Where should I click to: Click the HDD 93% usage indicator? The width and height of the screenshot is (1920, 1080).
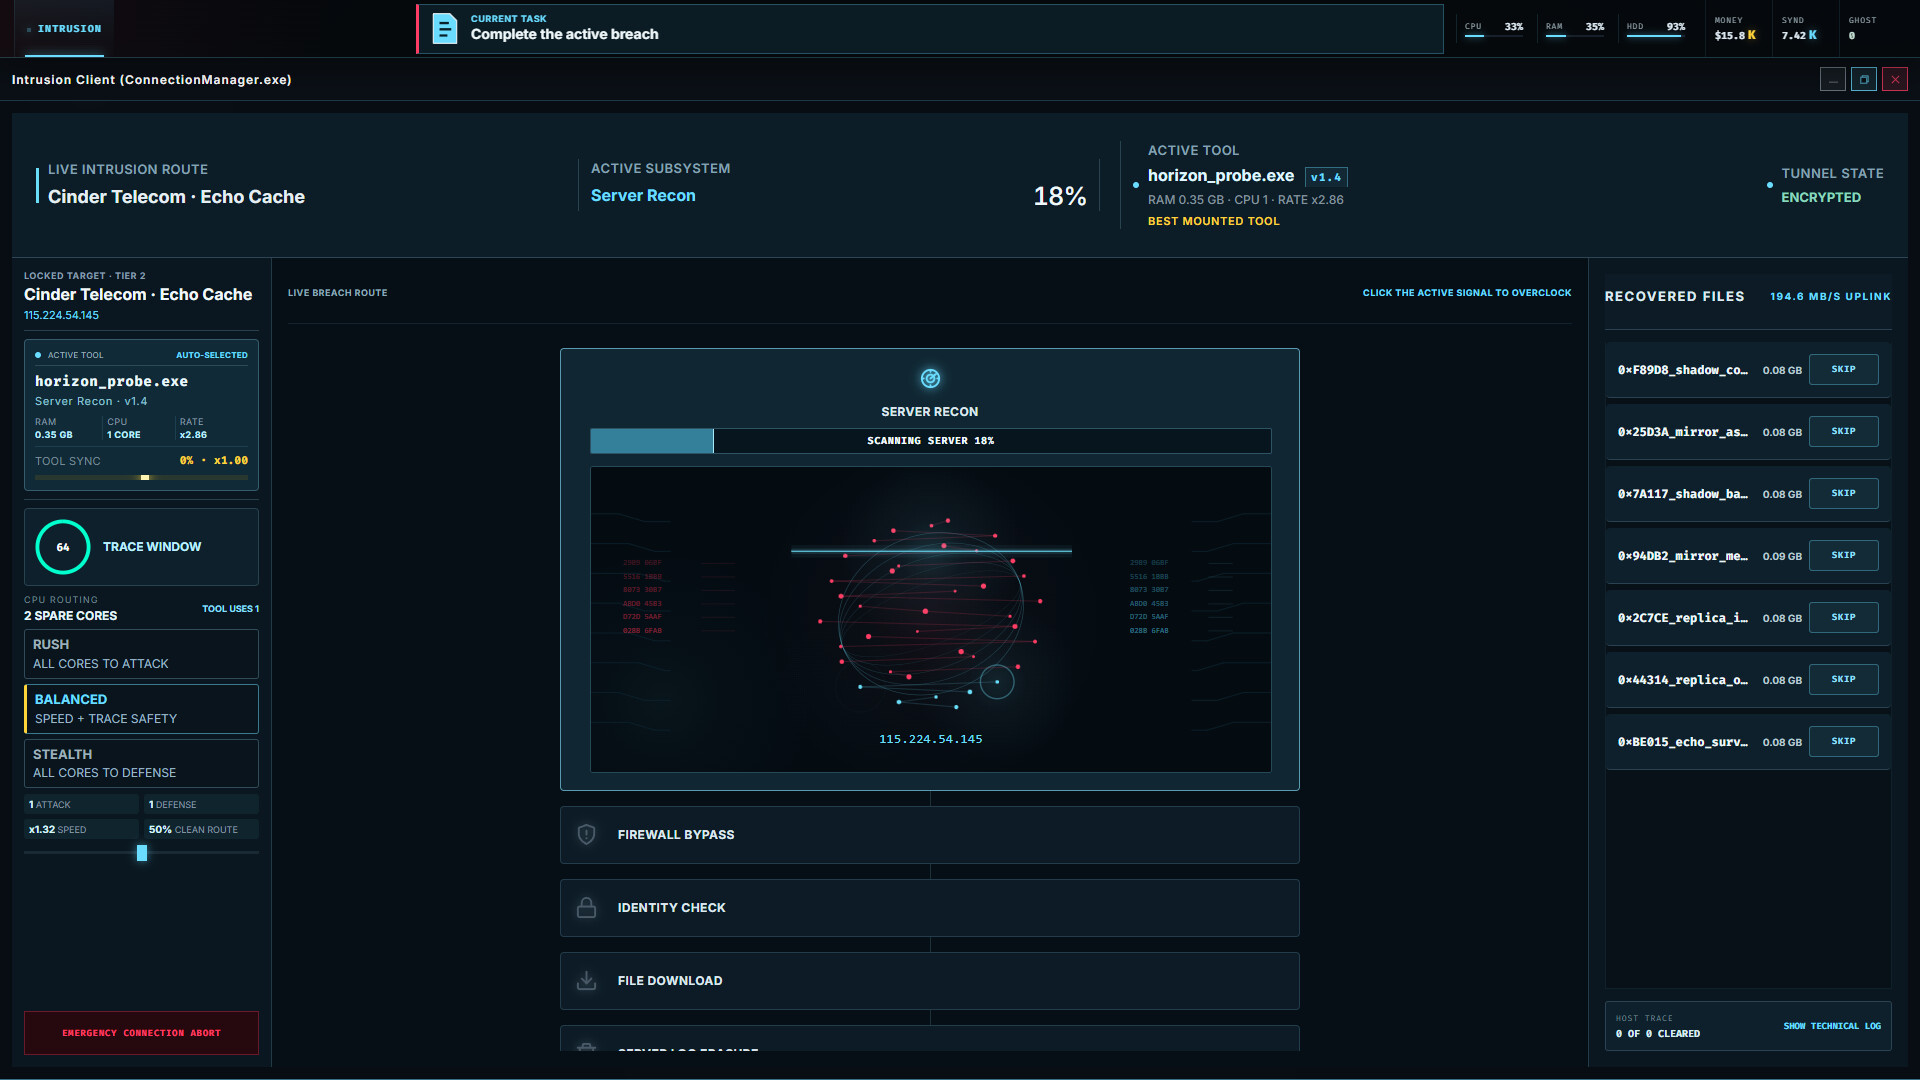pyautogui.click(x=1656, y=28)
